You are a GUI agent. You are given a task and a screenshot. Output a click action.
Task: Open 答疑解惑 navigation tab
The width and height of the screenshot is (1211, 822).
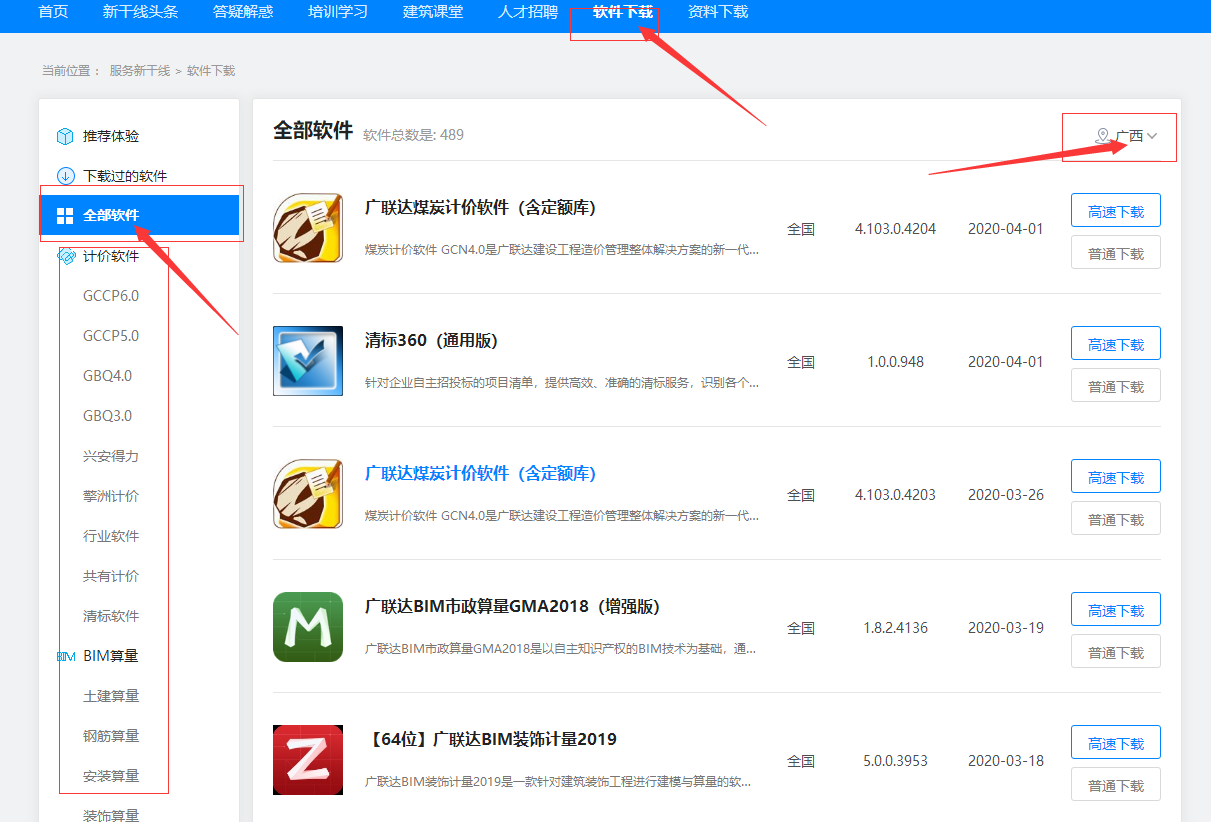243,12
